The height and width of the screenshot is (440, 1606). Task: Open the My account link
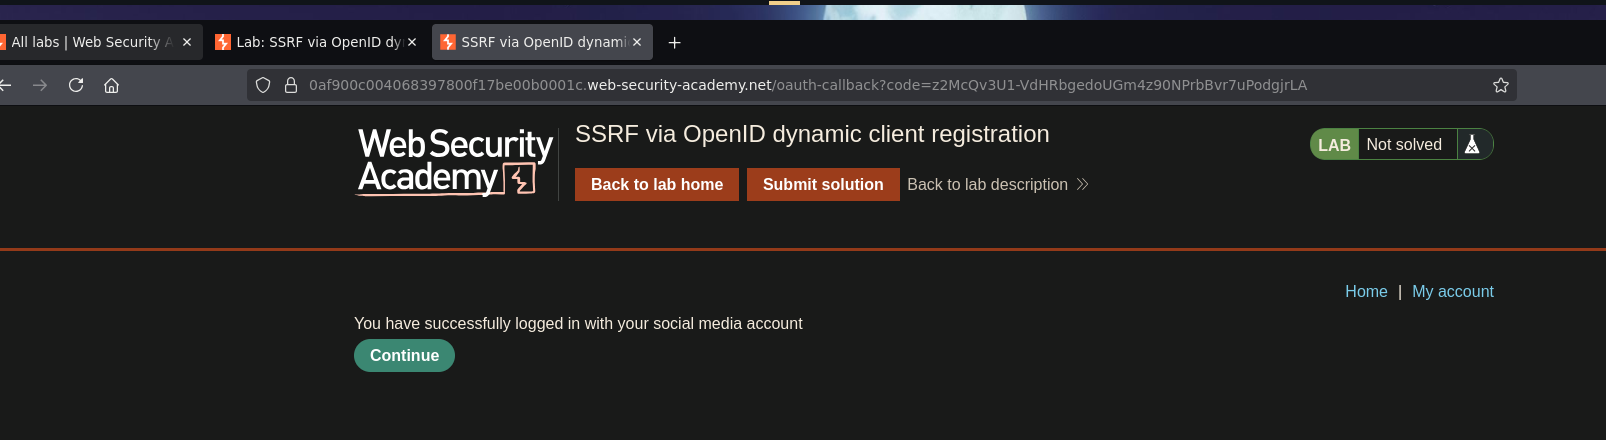(x=1453, y=291)
